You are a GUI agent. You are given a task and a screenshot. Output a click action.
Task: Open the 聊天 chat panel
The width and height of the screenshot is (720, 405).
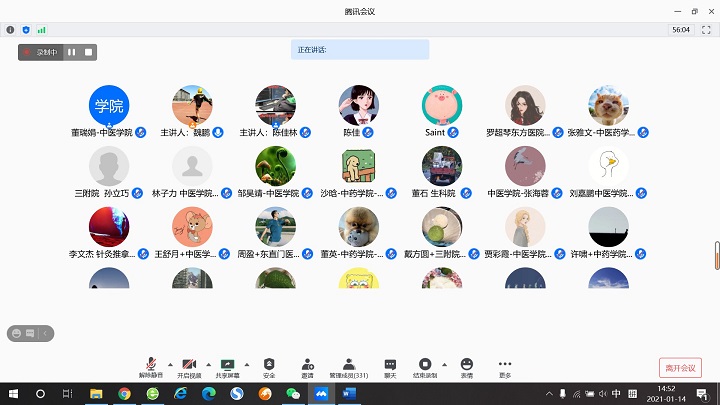390,366
